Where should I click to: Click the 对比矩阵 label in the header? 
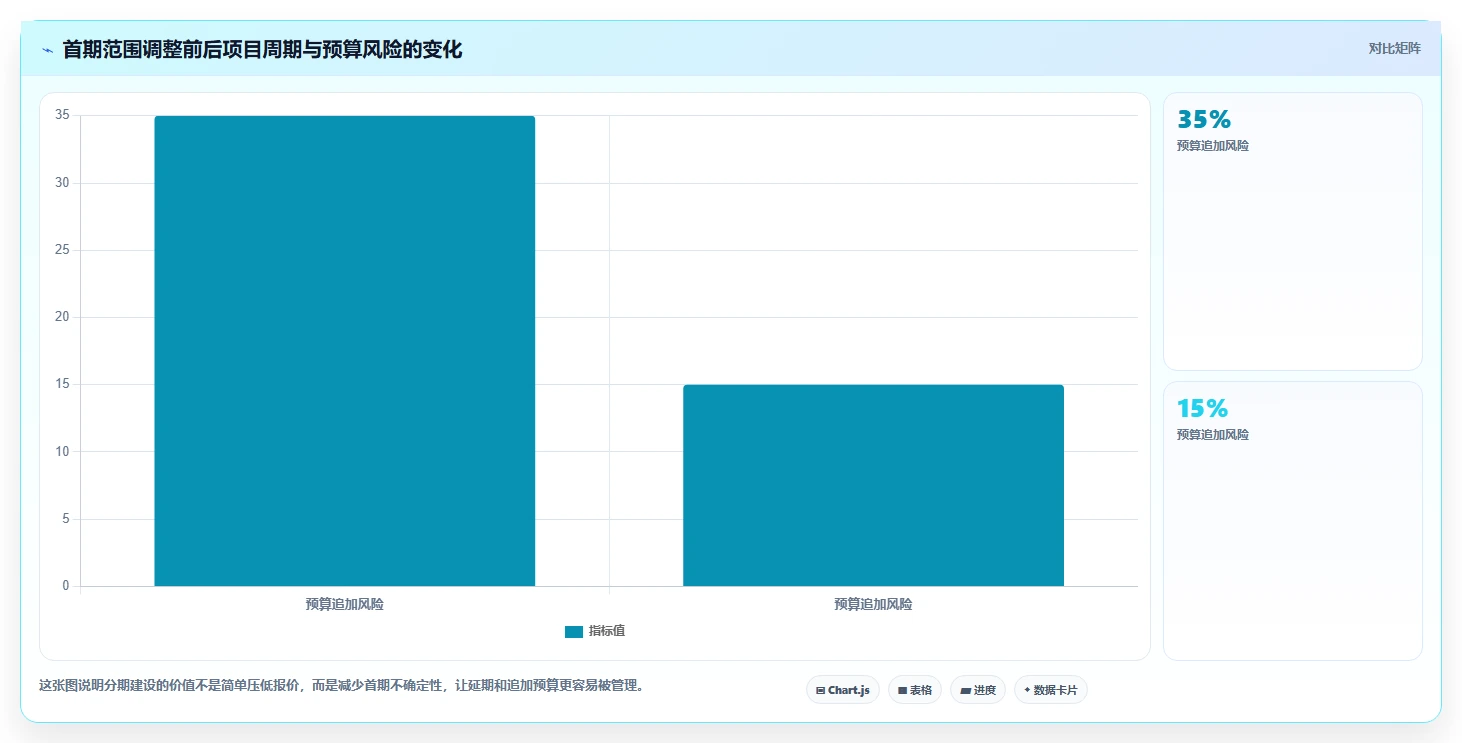(1395, 48)
